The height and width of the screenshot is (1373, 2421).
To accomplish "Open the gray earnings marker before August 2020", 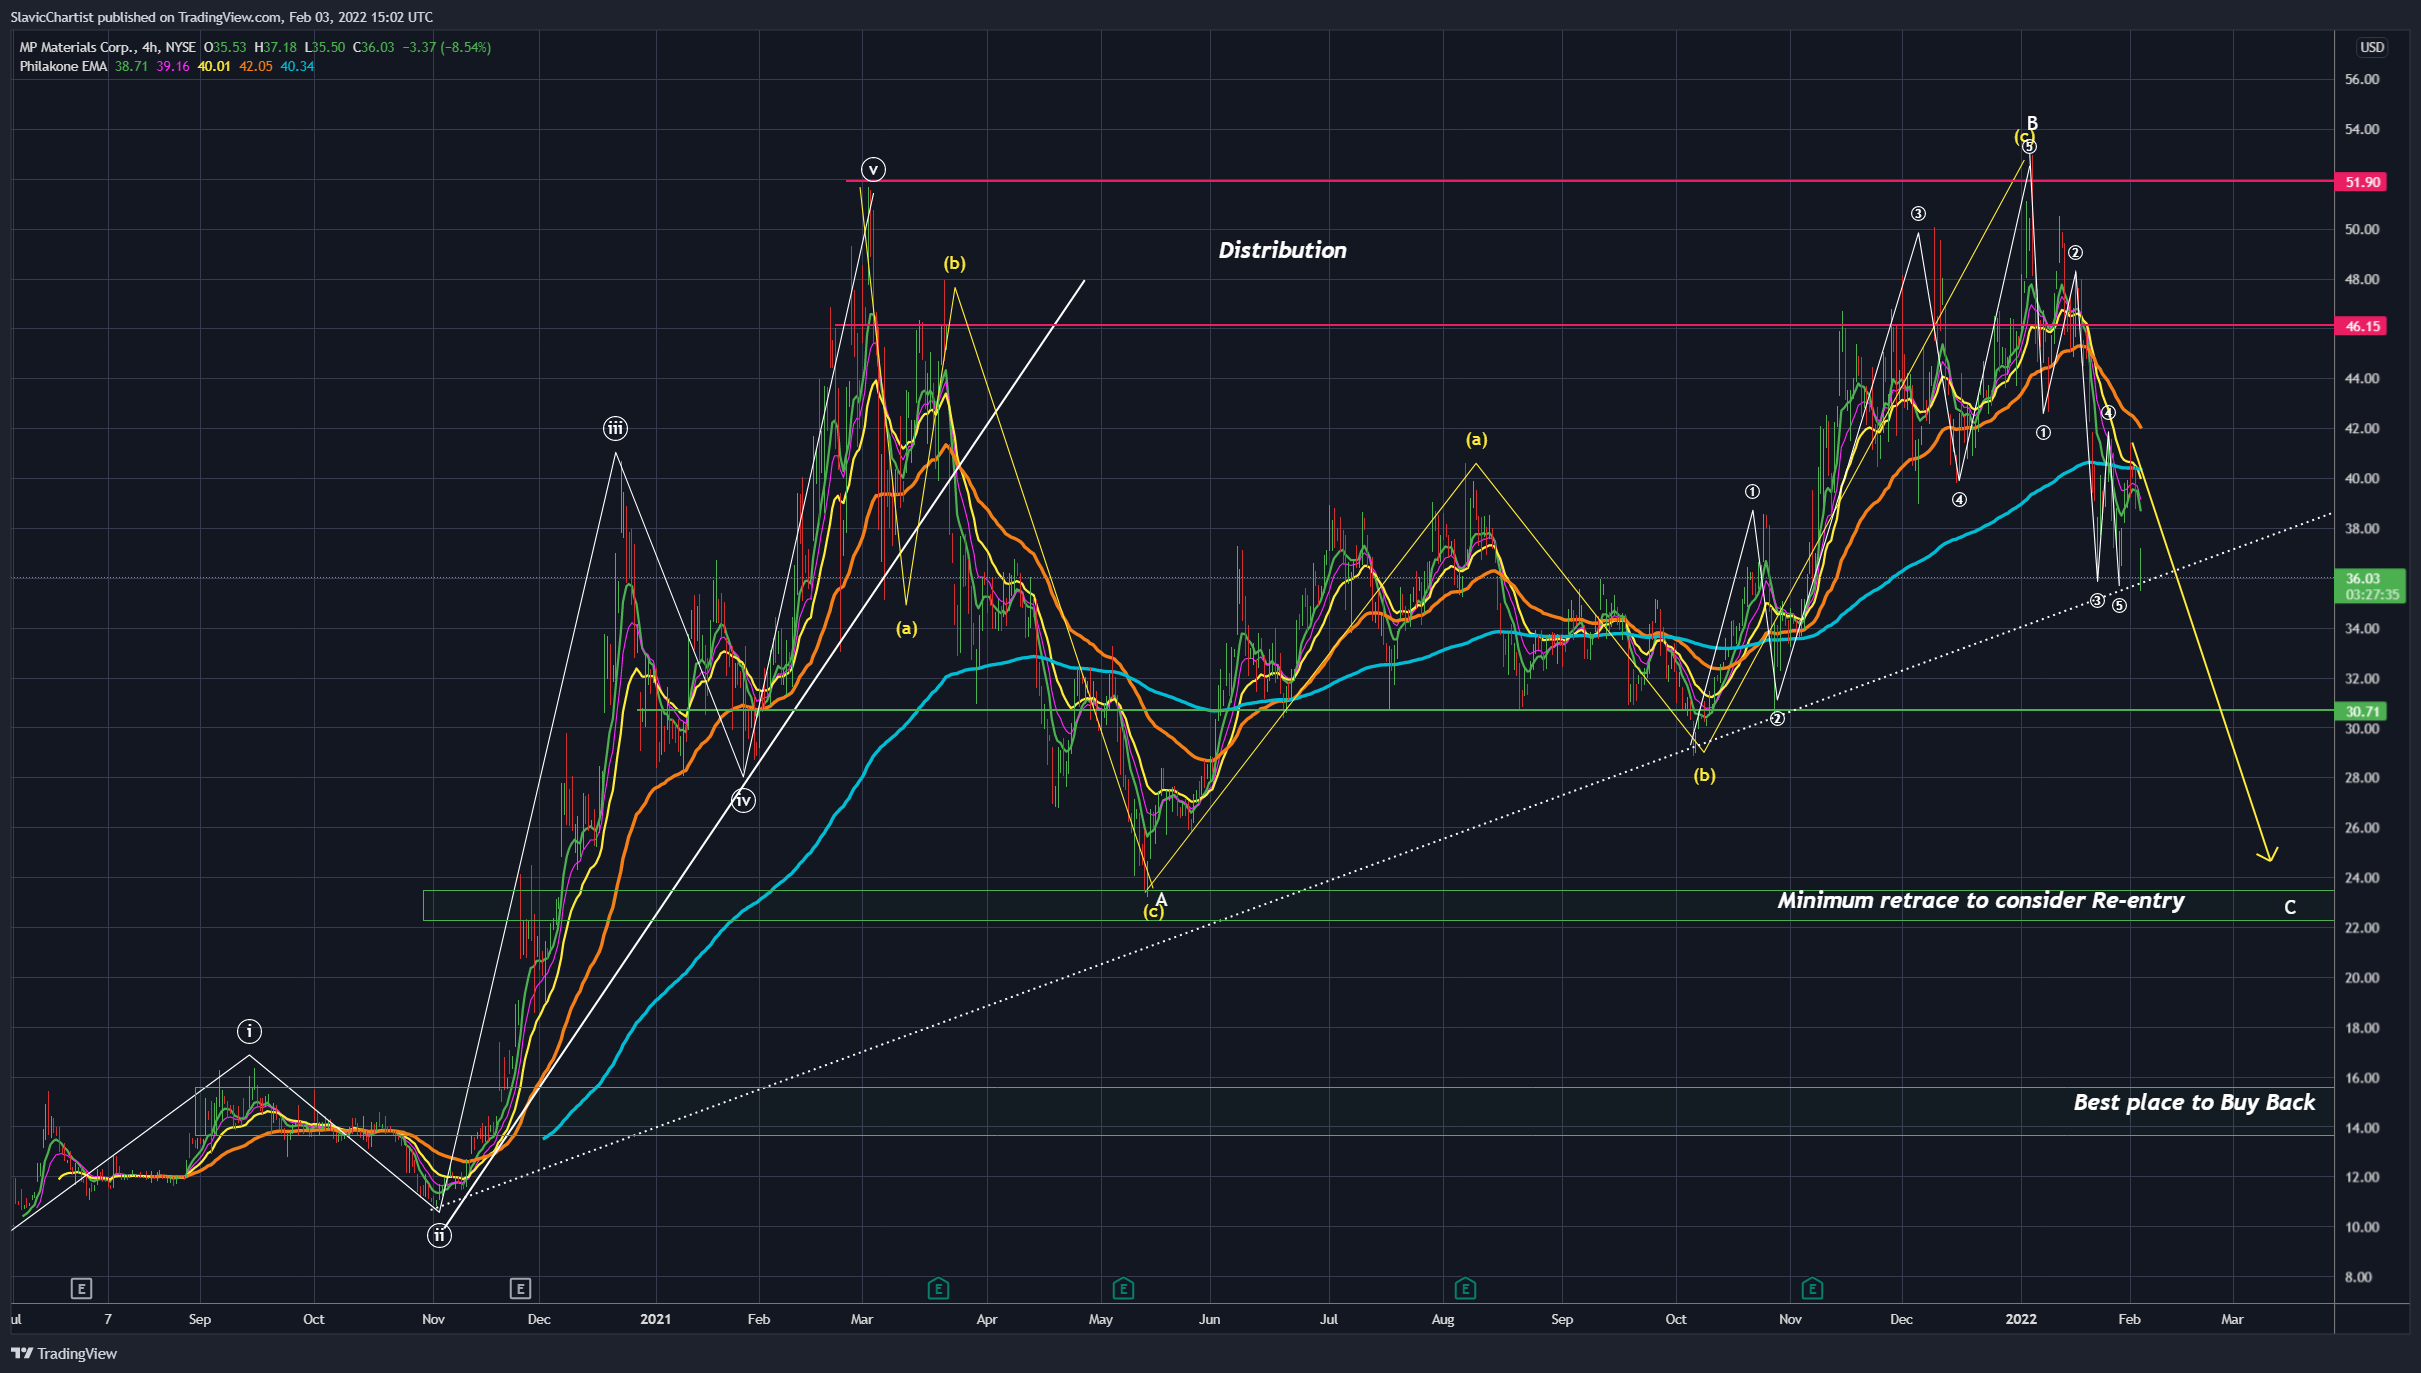I will 82,1288.
